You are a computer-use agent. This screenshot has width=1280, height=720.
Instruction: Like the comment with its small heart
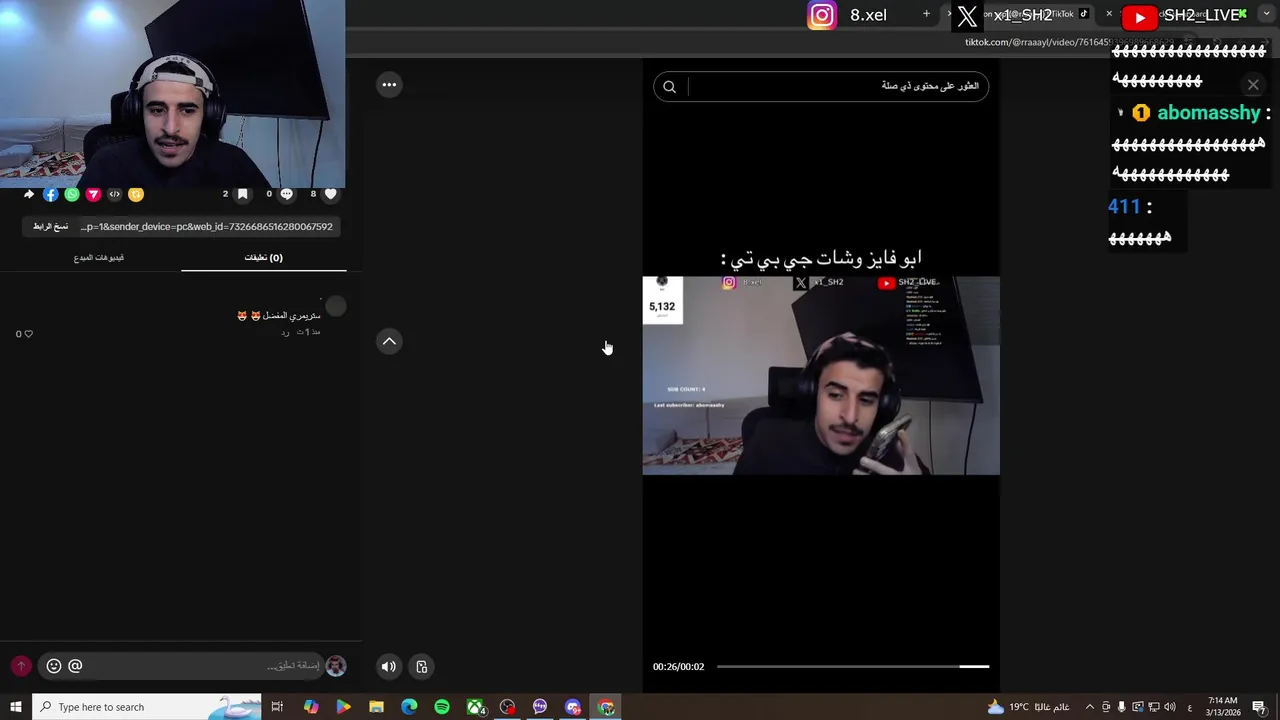pos(28,334)
